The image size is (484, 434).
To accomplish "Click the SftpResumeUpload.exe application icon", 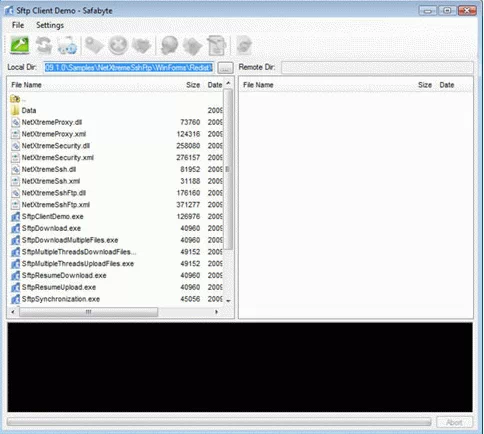I will [15, 287].
